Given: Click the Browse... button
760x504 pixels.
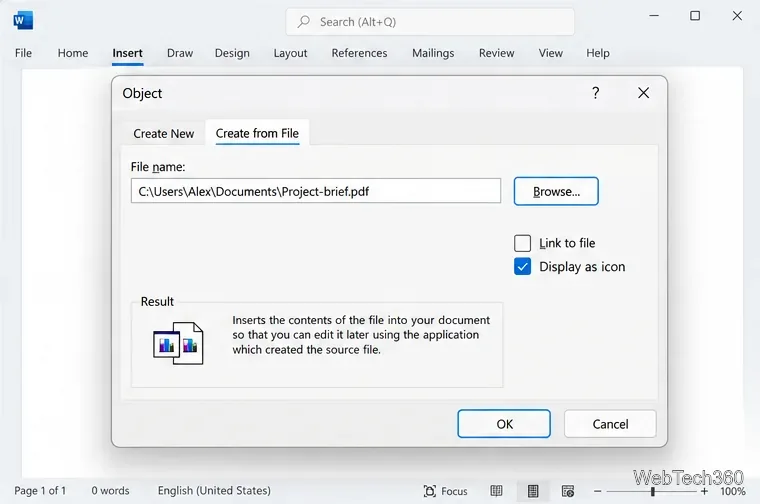Looking at the screenshot, I should tap(556, 191).
